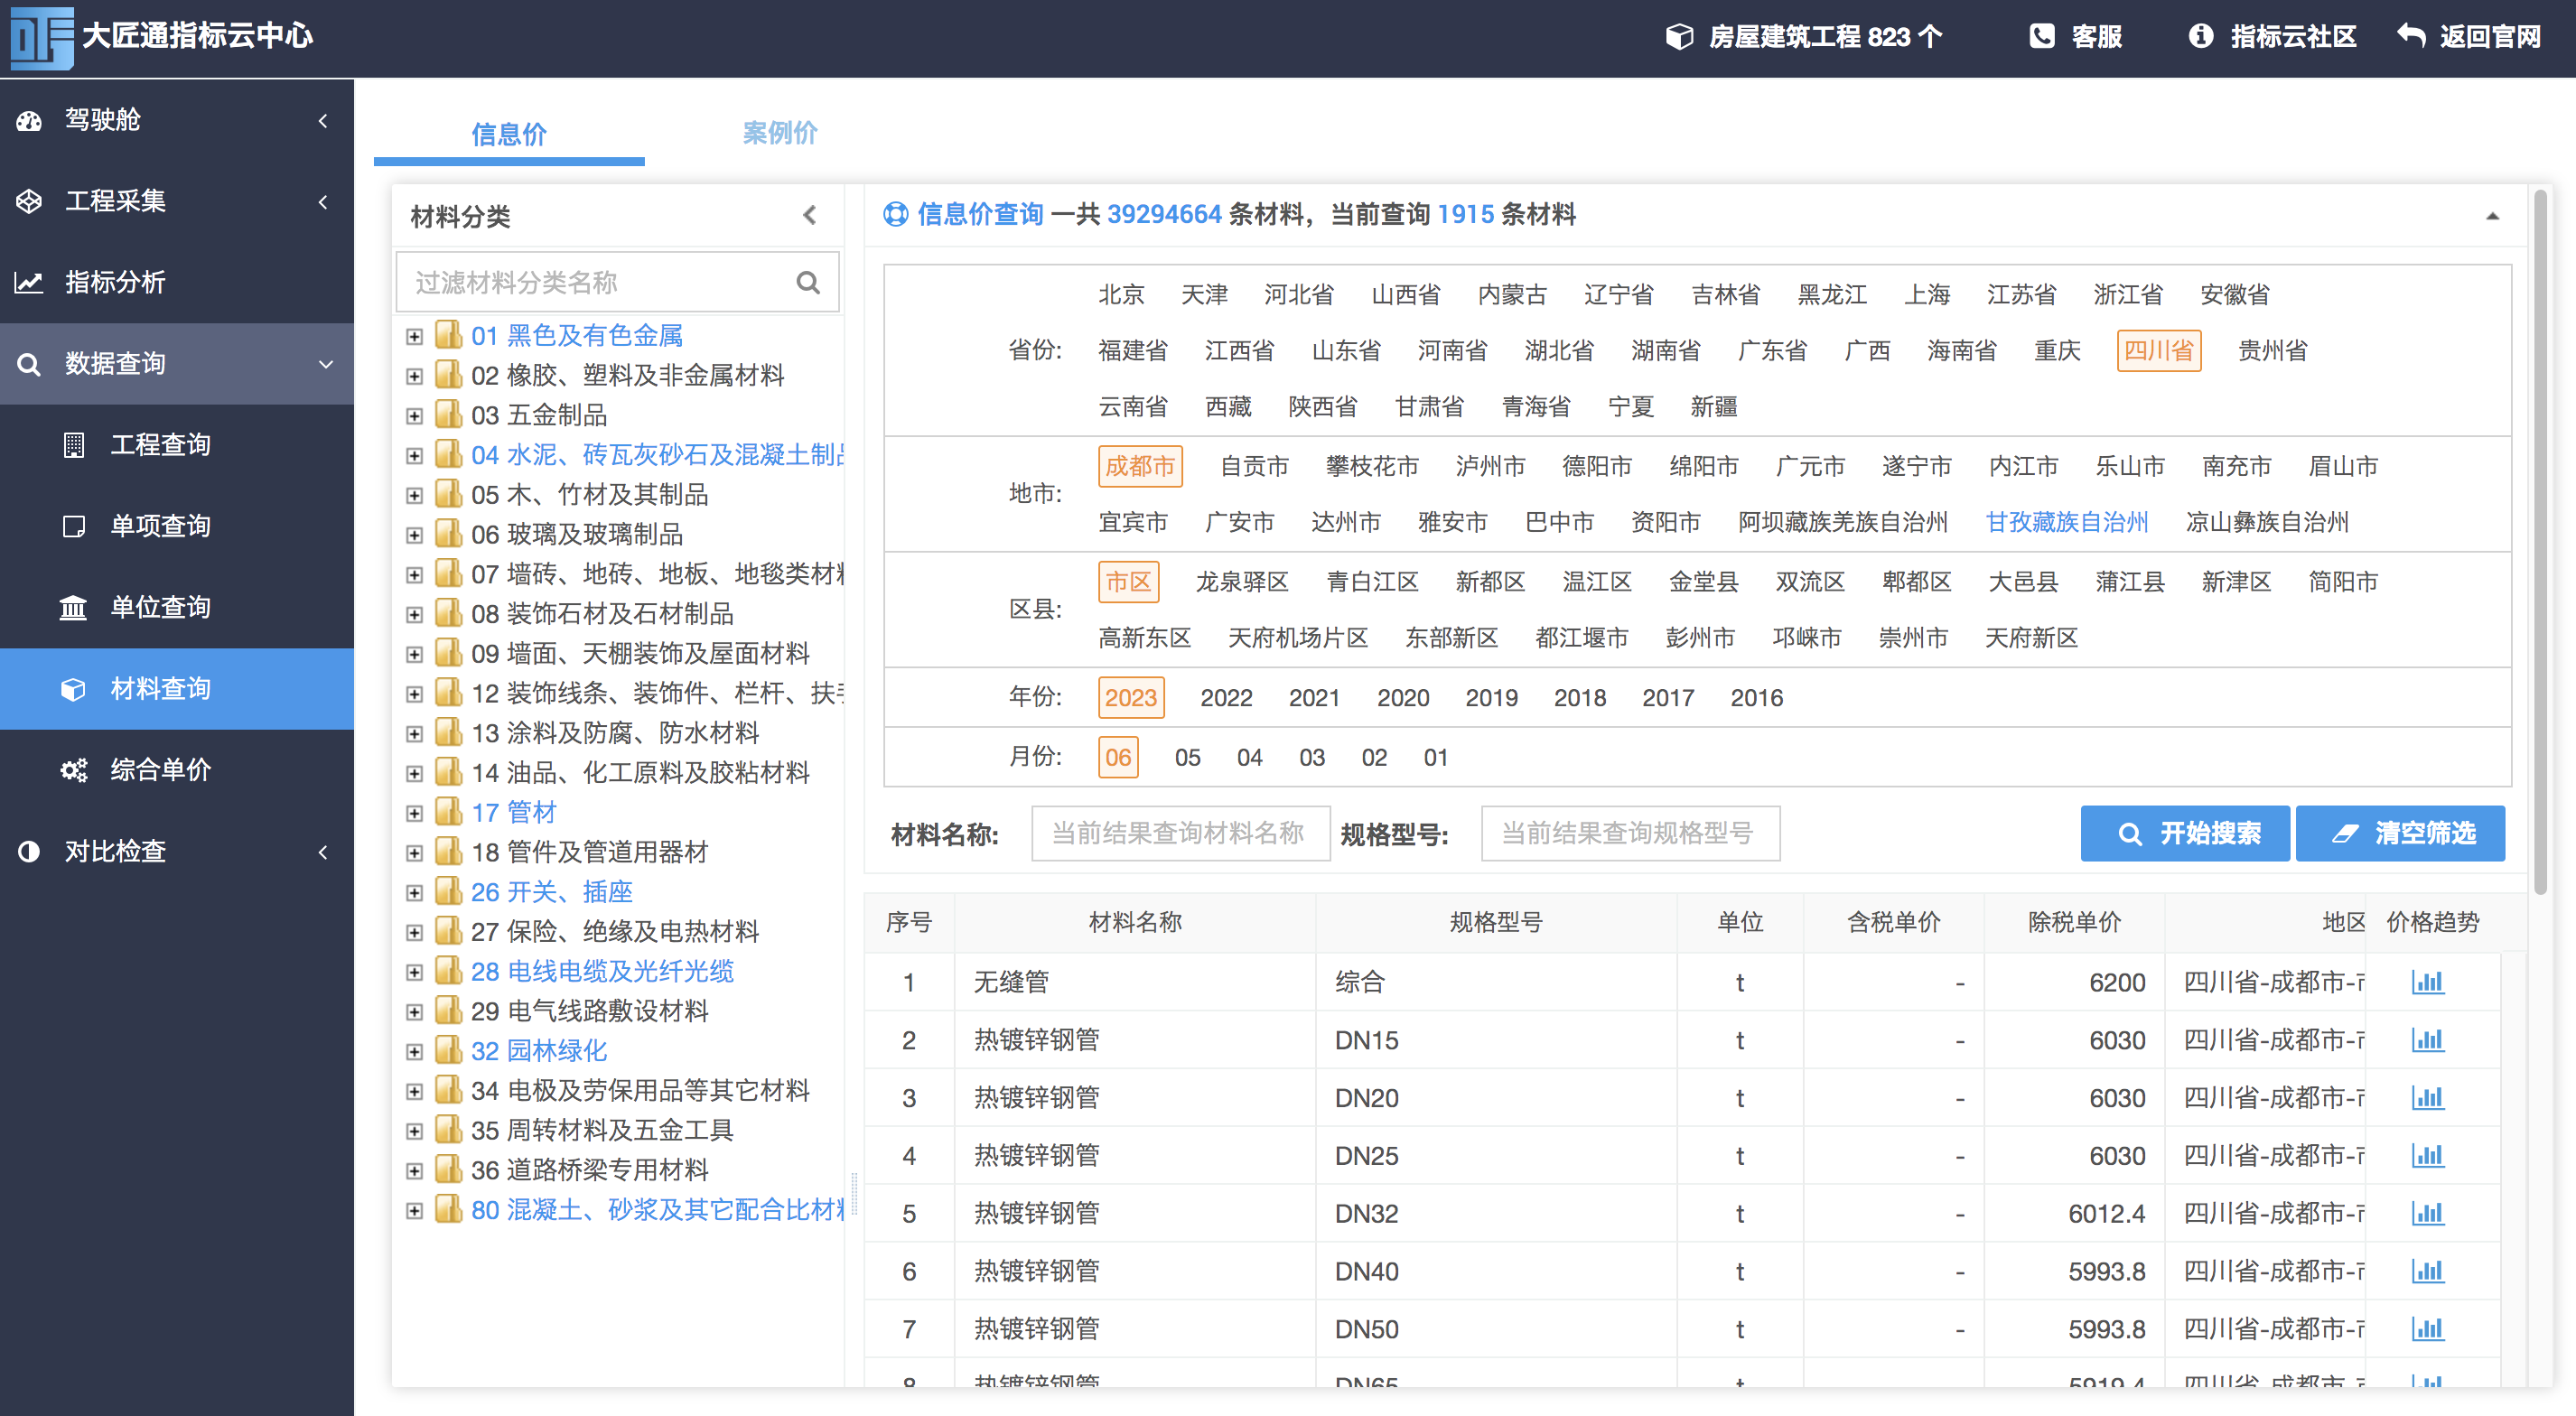Click the 信息价查询 lifebuoy icon
2576x1416 pixels.
point(896,214)
